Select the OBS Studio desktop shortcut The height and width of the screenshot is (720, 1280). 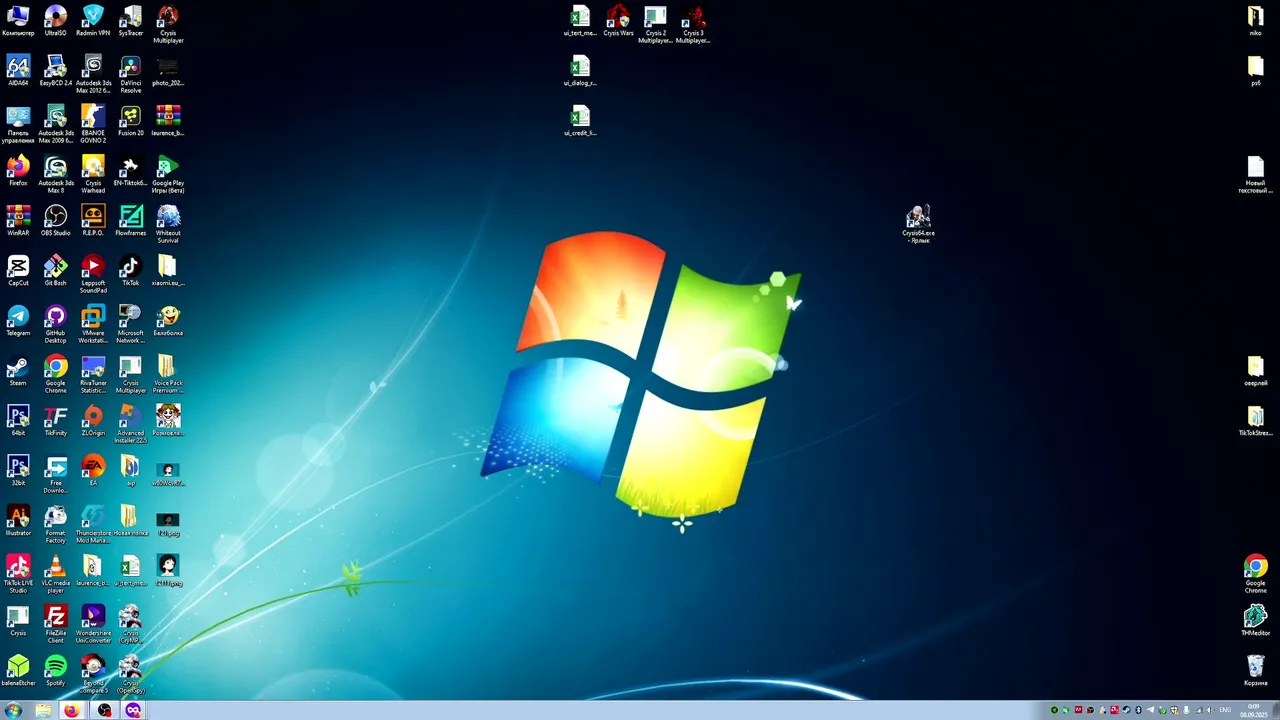[55, 221]
